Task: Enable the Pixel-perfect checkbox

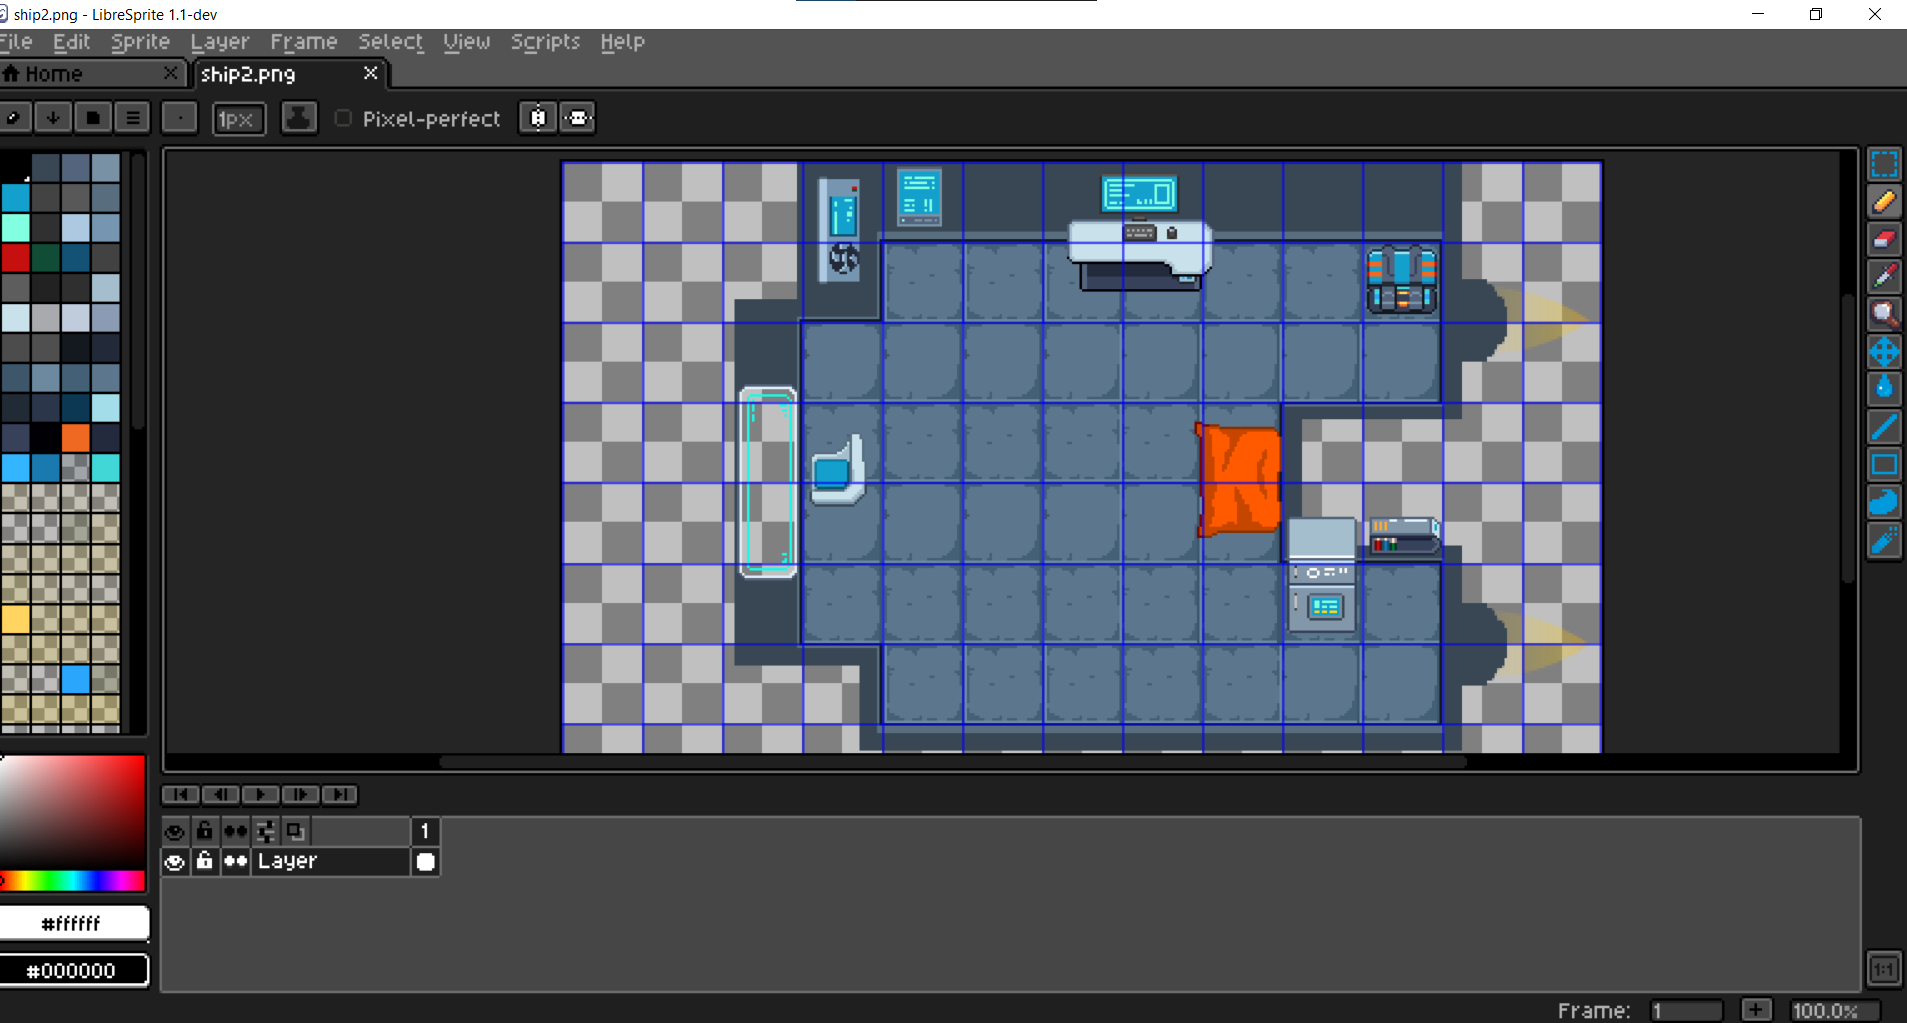Action: point(343,118)
